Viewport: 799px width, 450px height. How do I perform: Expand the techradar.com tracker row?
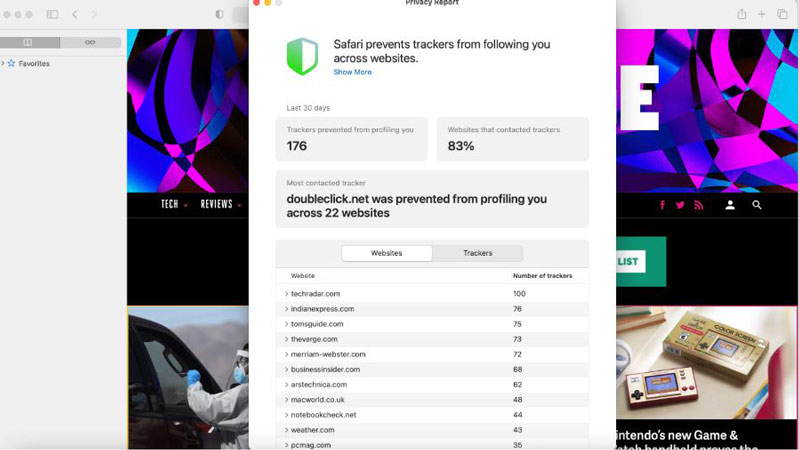point(286,294)
